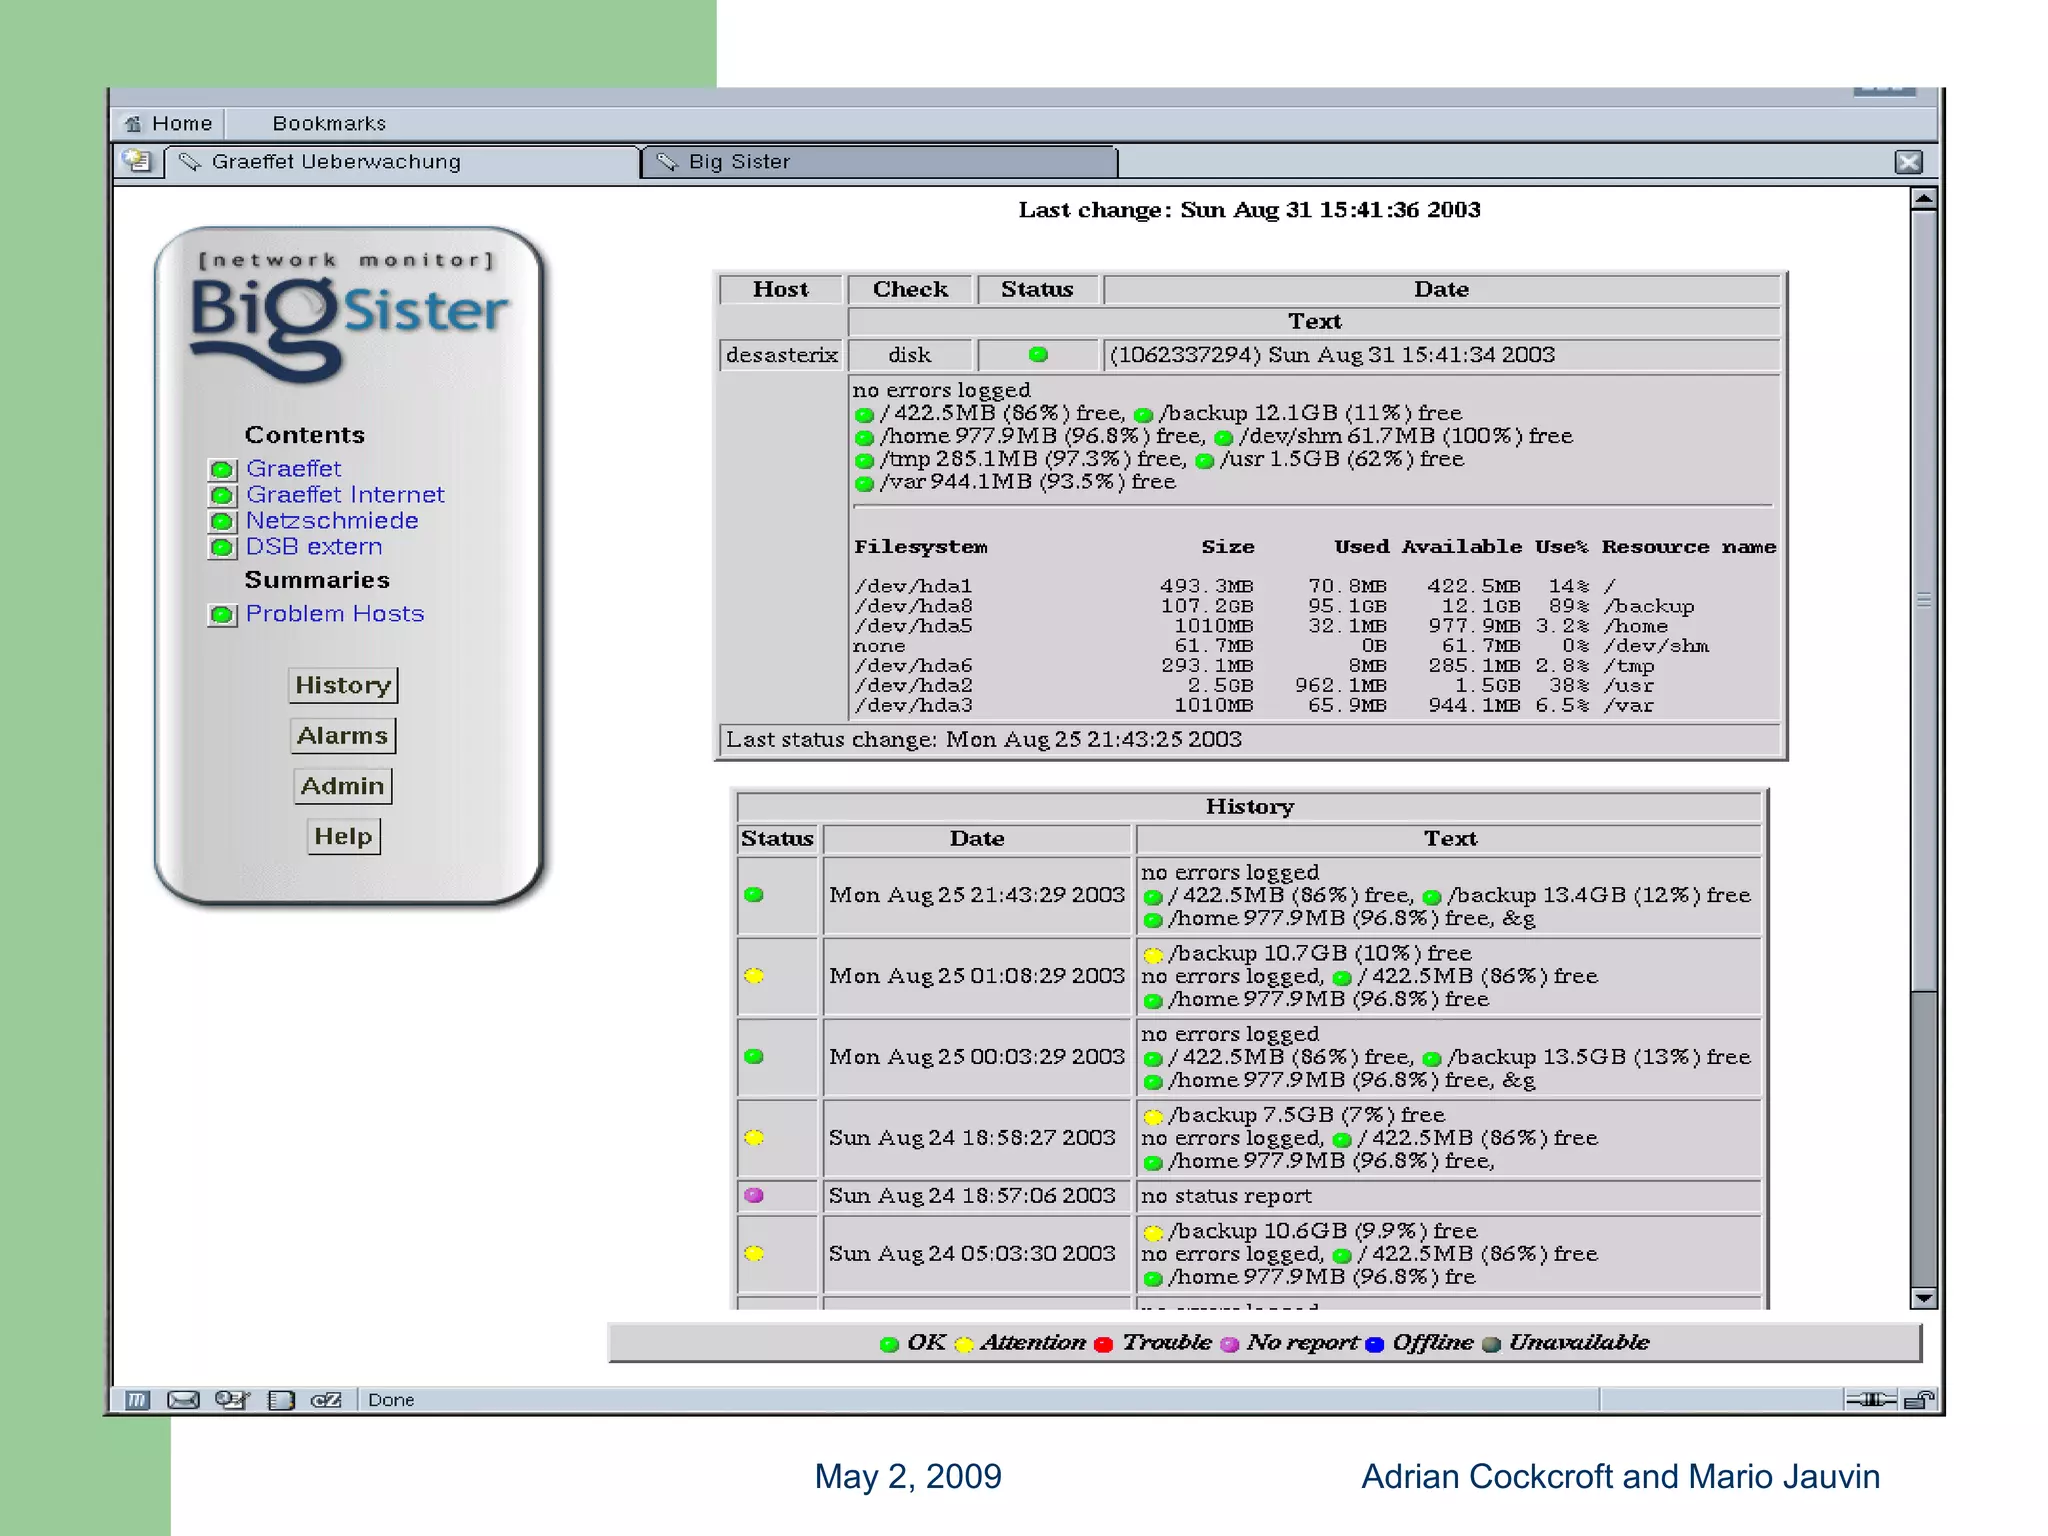Click the online/offline connection icon in status bar

(1871, 1400)
